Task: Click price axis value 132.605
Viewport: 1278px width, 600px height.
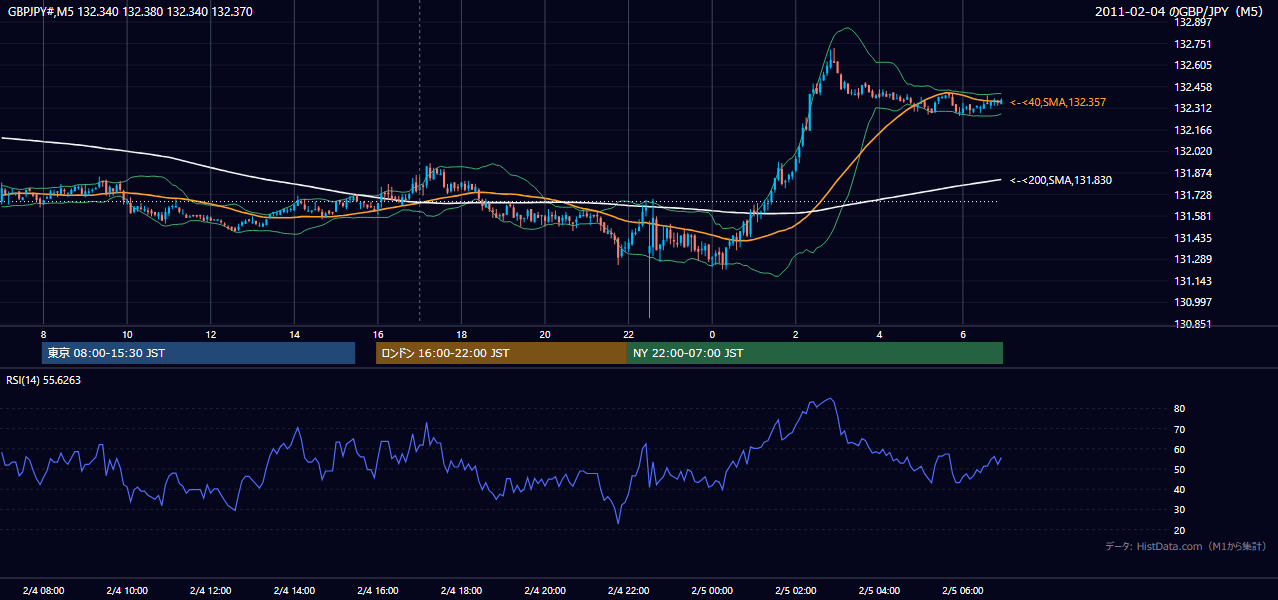Action: click(x=1193, y=65)
